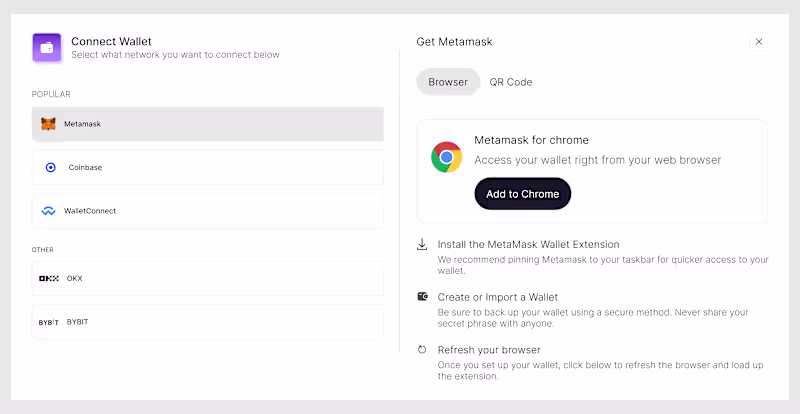The height and width of the screenshot is (414, 800).
Task: Click the Chrome browser logo
Action: [x=446, y=158]
